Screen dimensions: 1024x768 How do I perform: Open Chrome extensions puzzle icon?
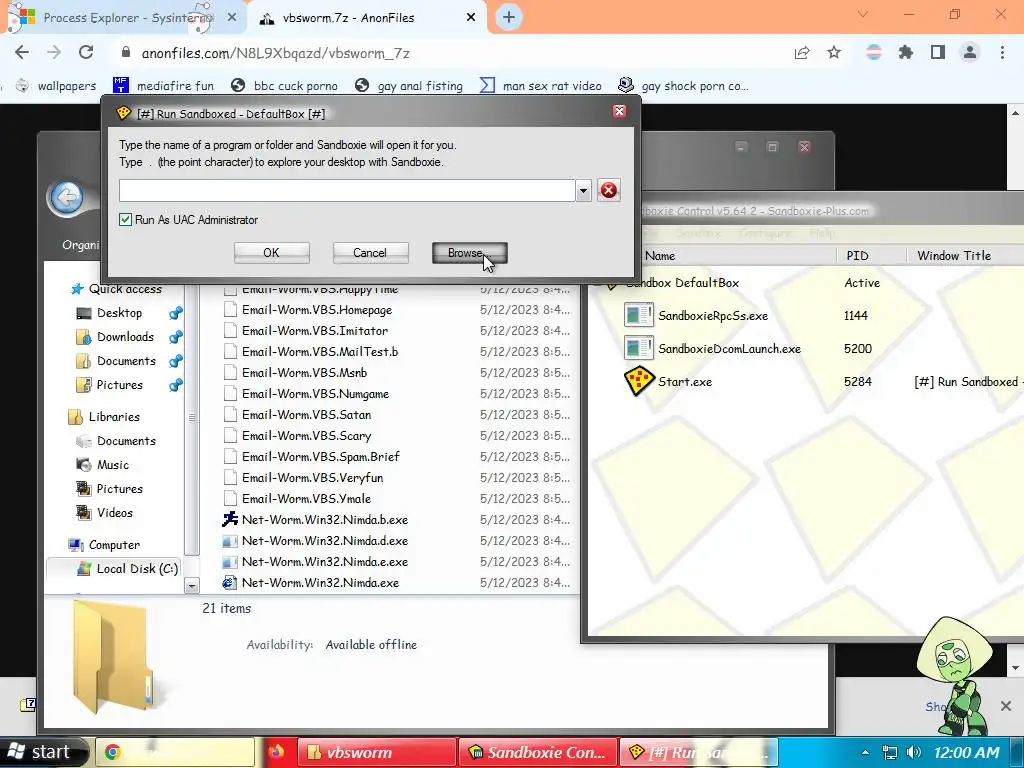pyautogui.click(x=905, y=53)
